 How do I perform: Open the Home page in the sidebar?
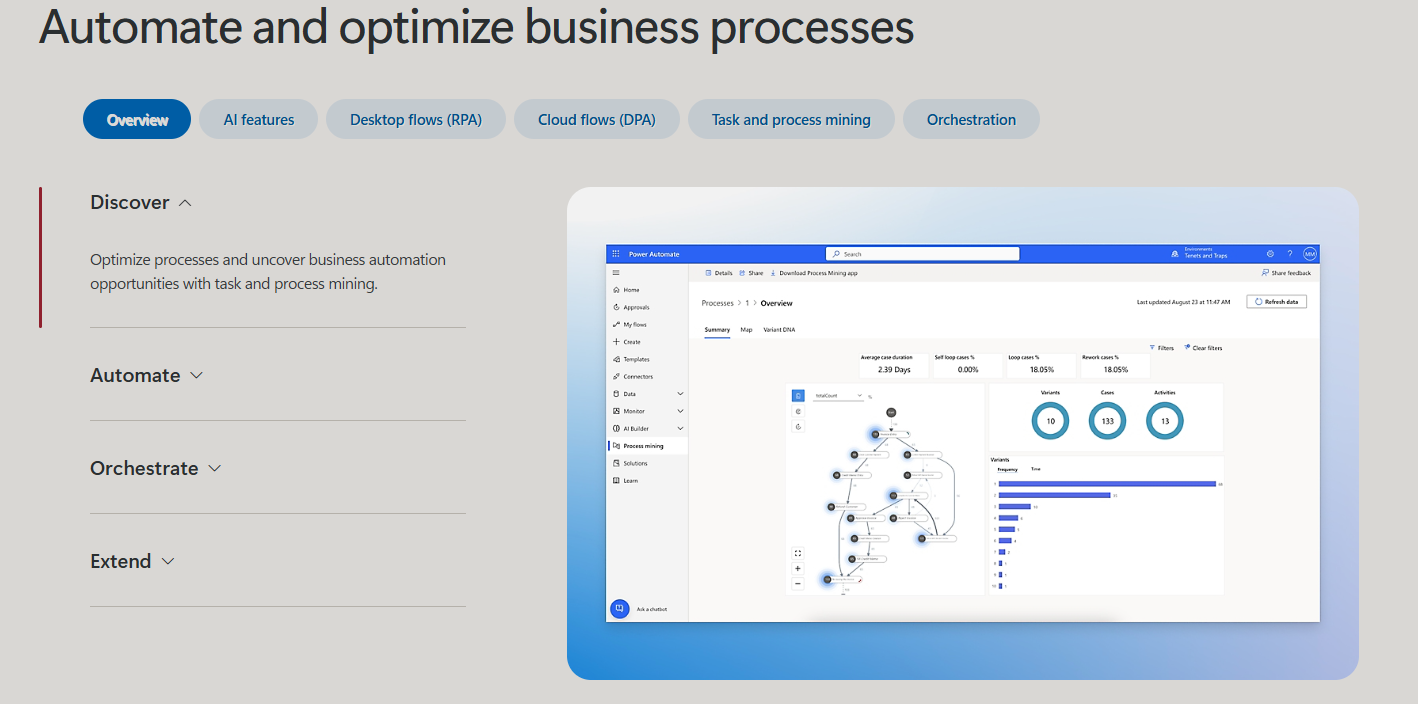(632, 290)
